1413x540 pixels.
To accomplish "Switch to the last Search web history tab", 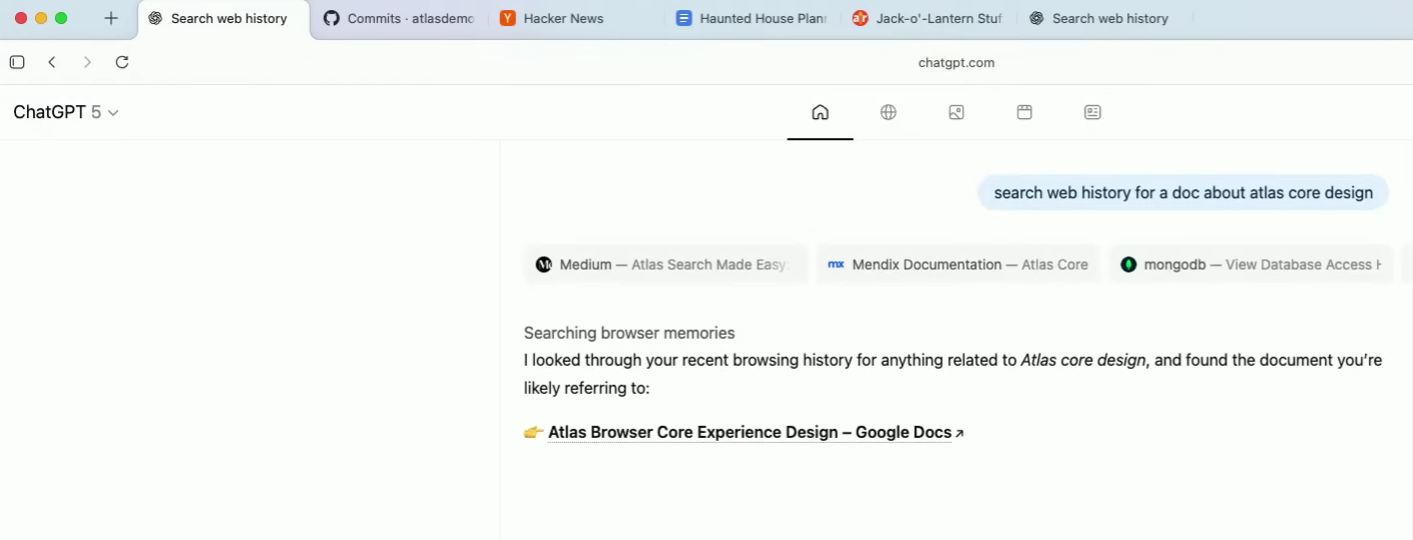I will tap(1104, 18).
